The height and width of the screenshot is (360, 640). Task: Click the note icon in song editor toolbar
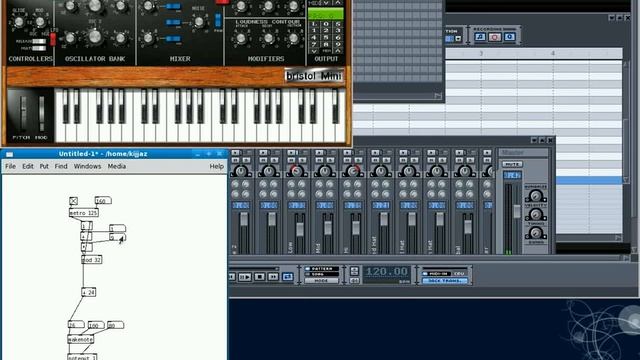(480, 37)
